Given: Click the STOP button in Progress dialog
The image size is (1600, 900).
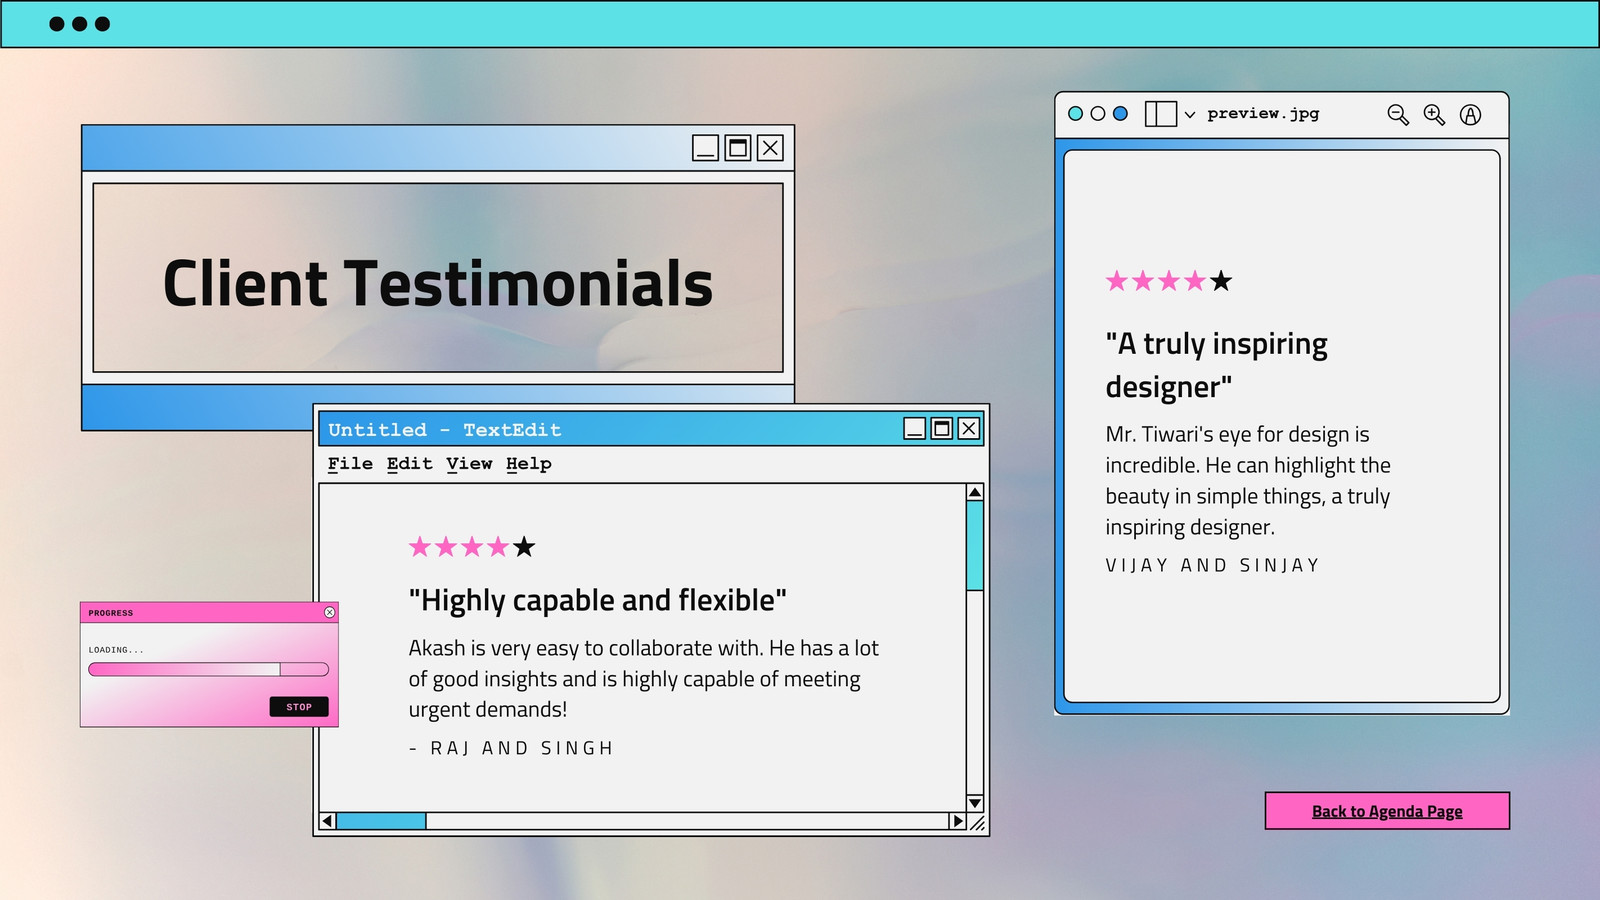Looking at the screenshot, I should pos(299,707).
